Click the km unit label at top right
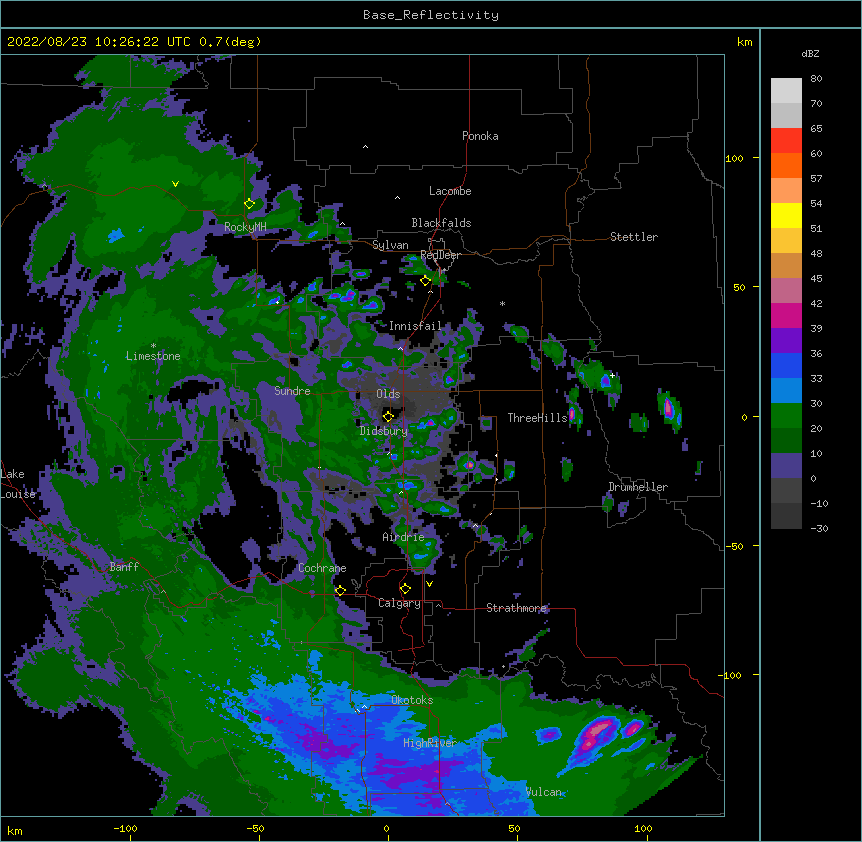Image resolution: width=862 pixels, height=842 pixels. click(x=744, y=42)
